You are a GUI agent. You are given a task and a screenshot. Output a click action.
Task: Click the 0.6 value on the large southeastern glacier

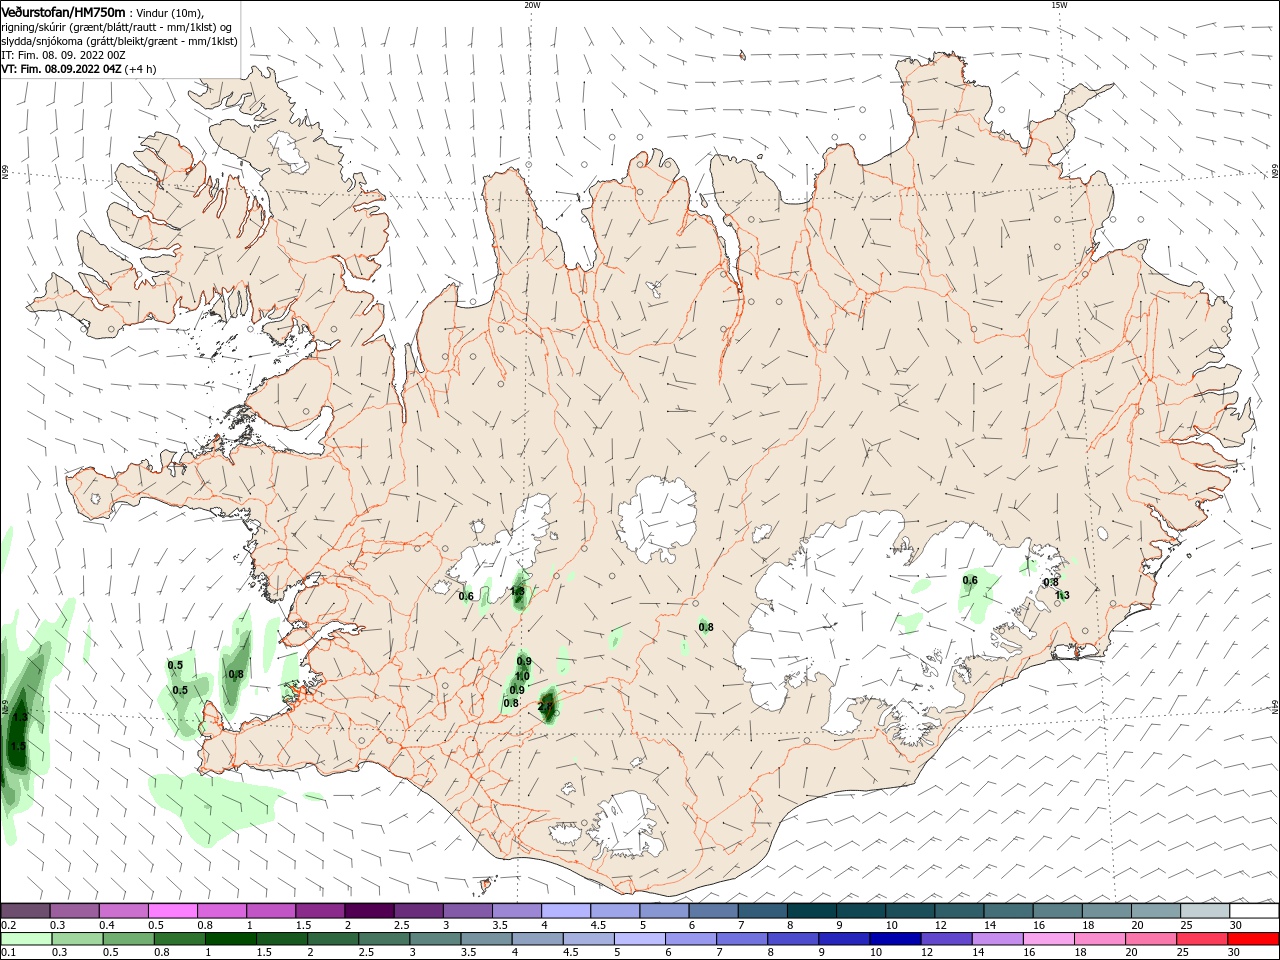(x=970, y=580)
